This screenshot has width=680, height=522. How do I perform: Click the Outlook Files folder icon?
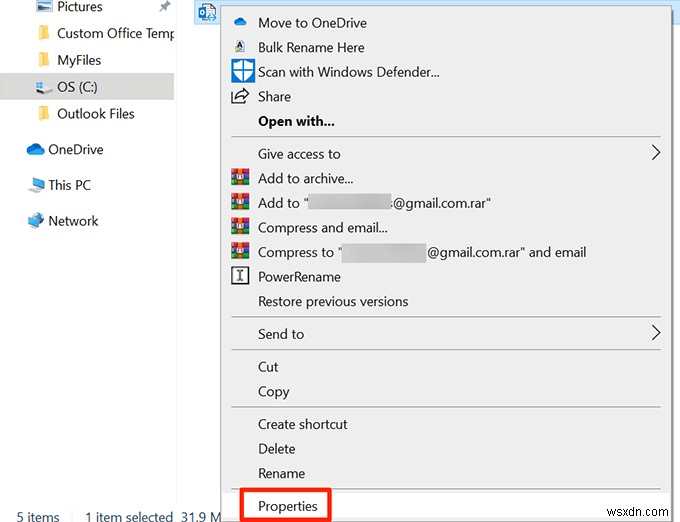pos(44,114)
